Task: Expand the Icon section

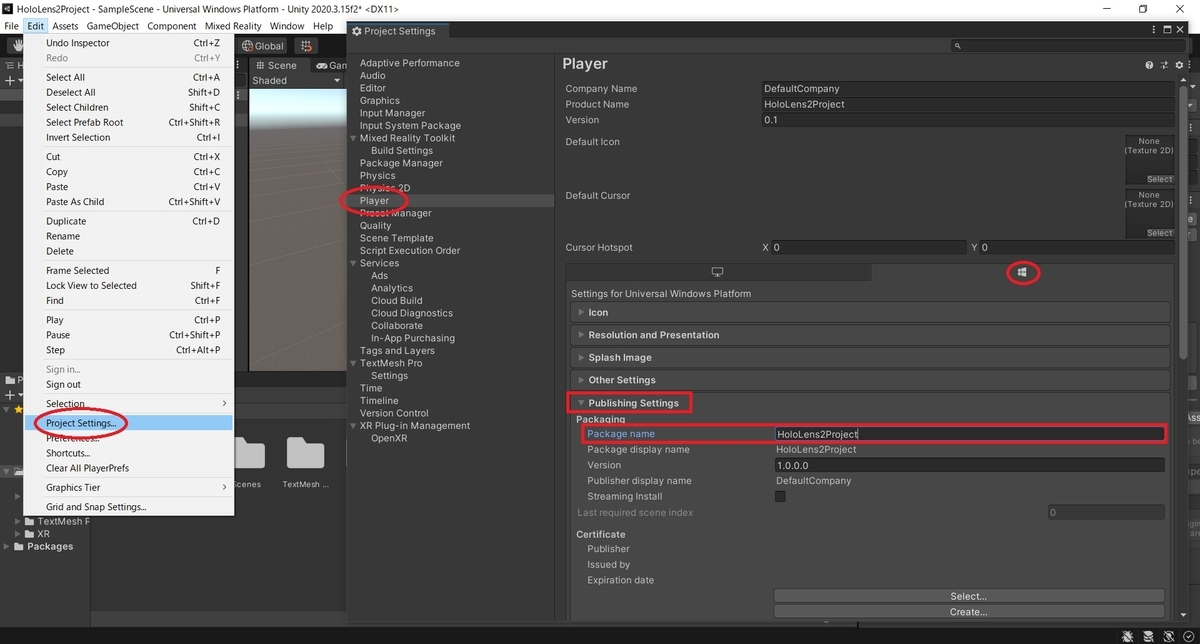Action: 868,312
